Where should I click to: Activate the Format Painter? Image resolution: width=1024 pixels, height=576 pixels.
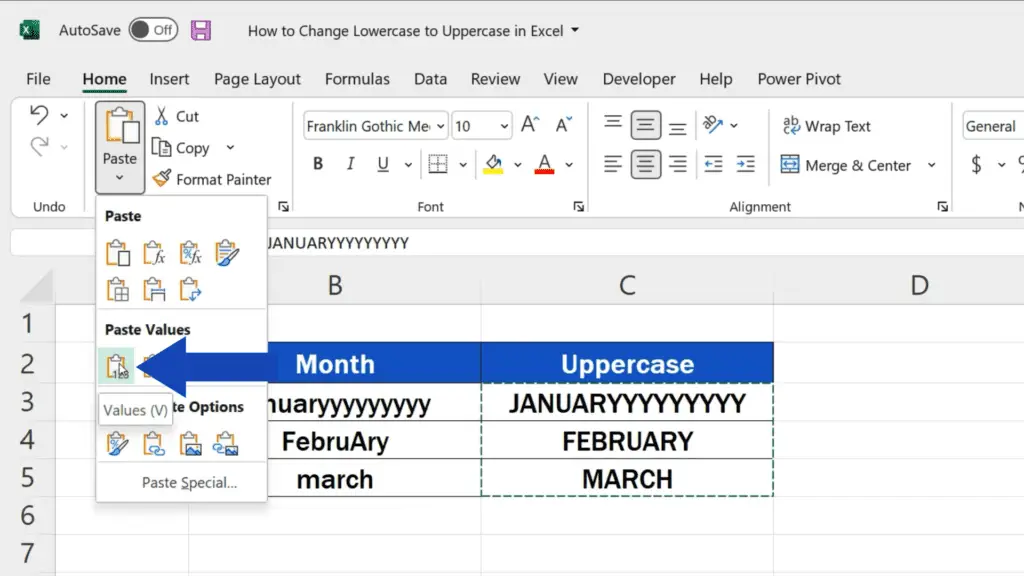tap(212, 179)
